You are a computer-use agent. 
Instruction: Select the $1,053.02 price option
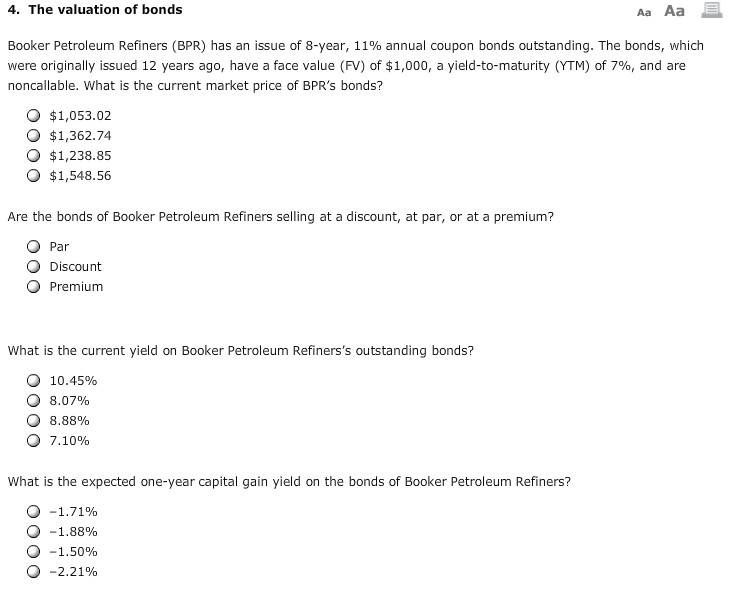point(33,115)
